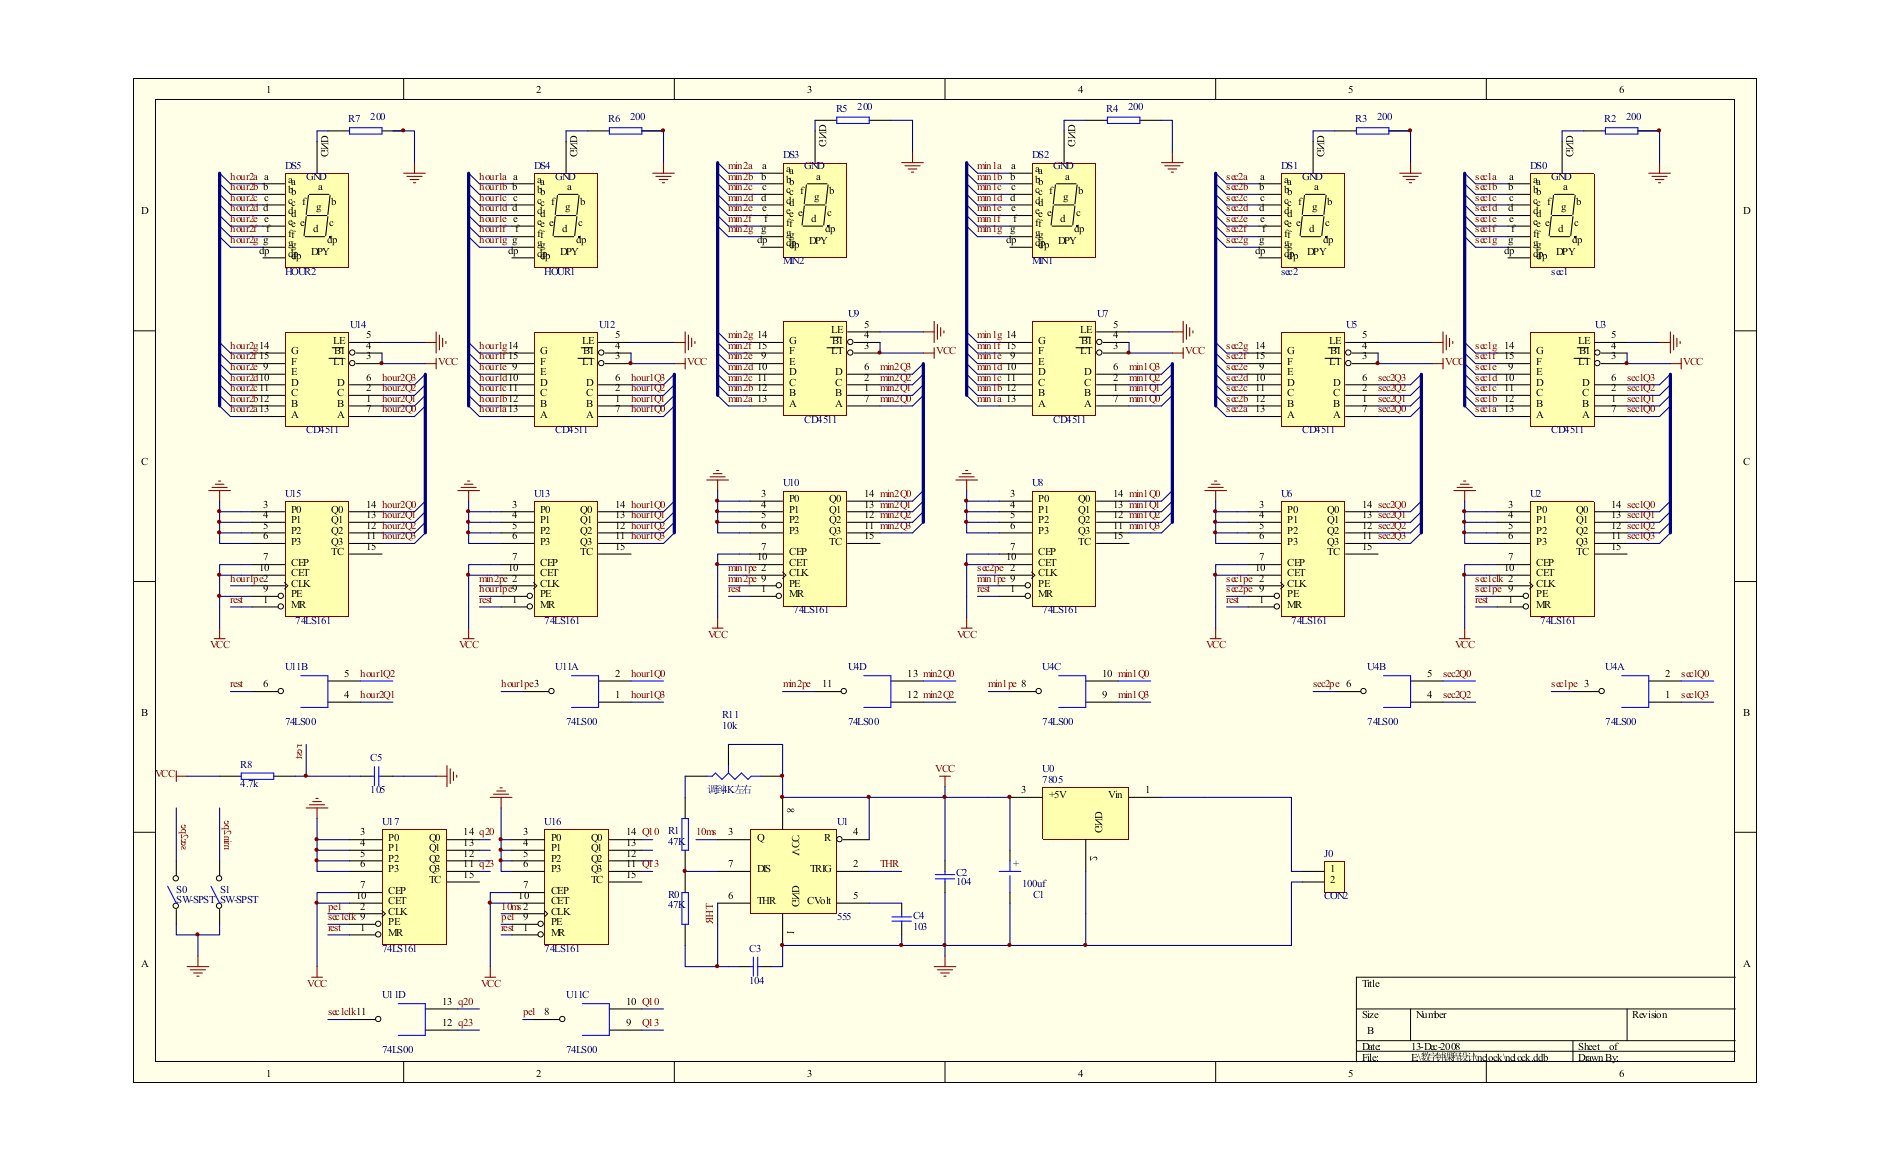Select capacitor C4 valued 103
This screenshot has height=1171, width=1890.
click(x=901, y=919)
